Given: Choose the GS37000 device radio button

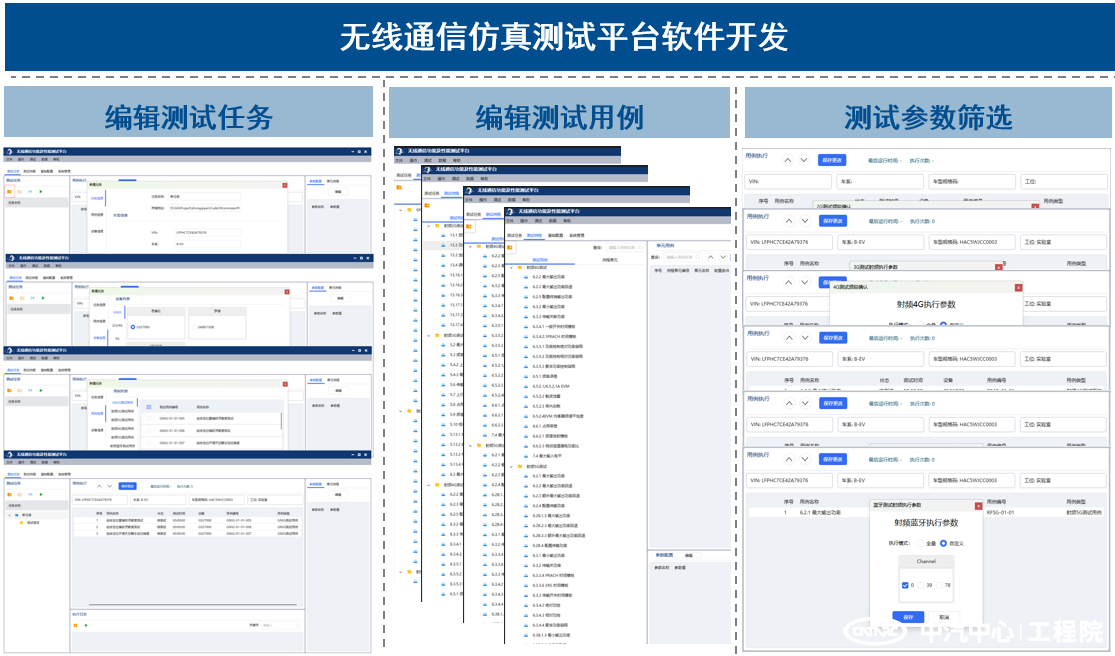Looking at the screenshot, I should (133, 326).
